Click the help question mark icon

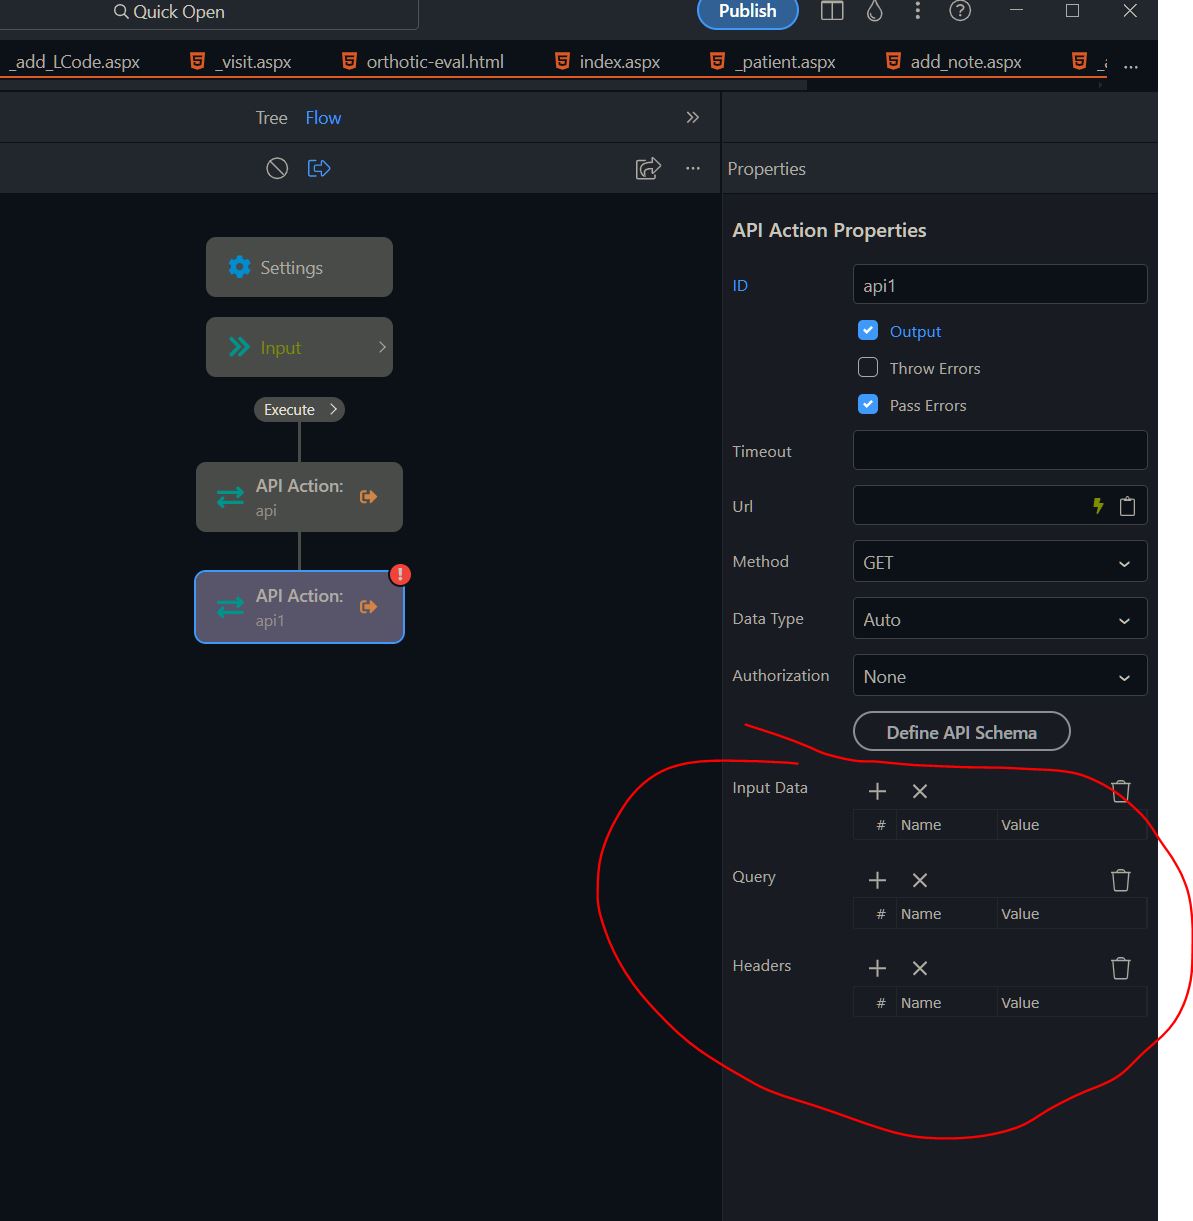point(960,11)
